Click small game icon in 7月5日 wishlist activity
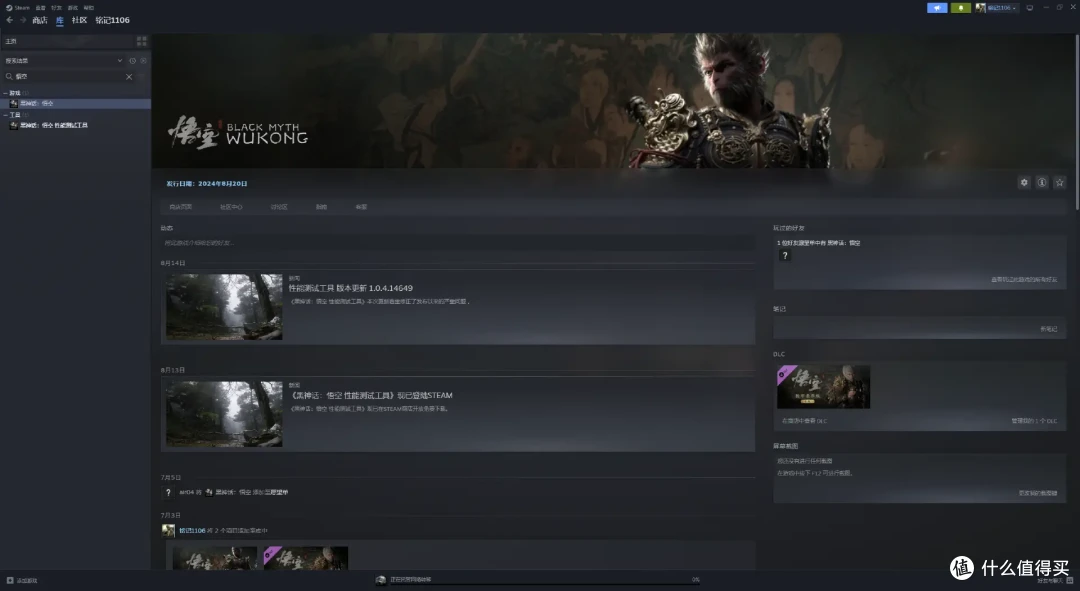 click(x=209, y=492)
